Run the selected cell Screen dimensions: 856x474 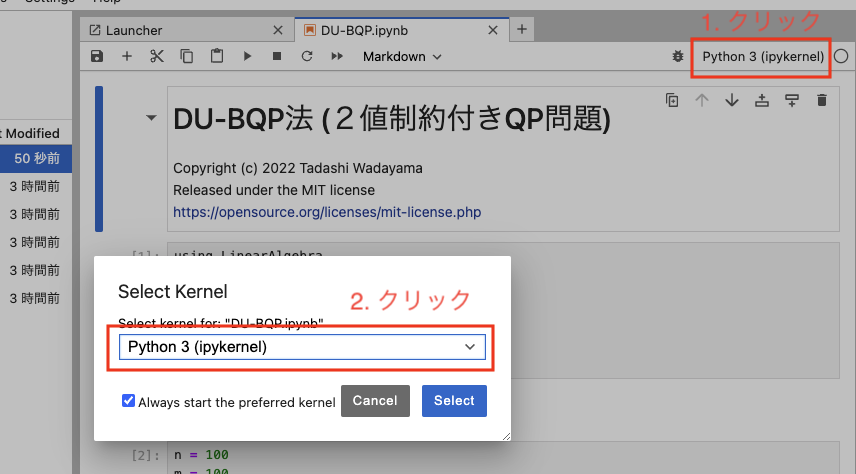tap(247, 56)
